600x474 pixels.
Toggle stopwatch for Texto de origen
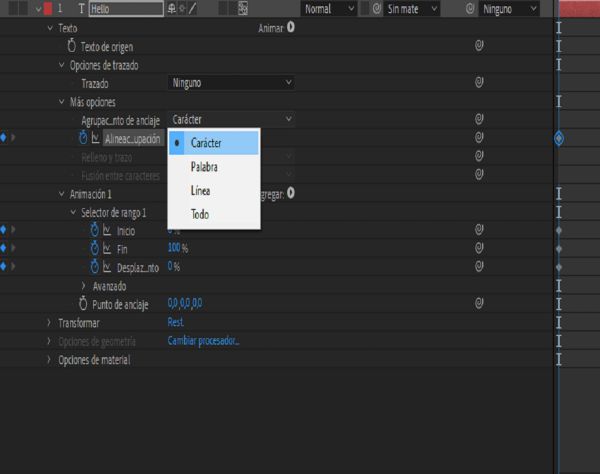click(72, 46)
